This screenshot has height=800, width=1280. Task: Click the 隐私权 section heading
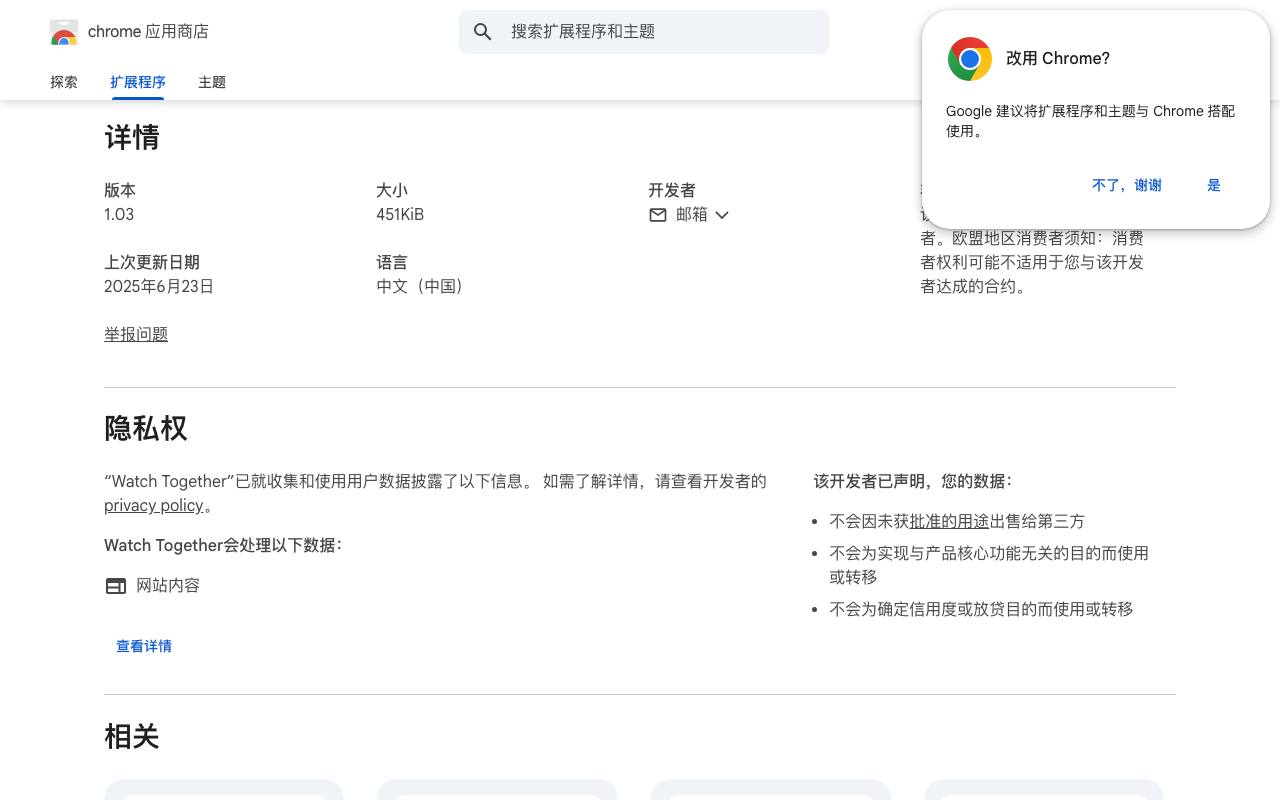pyautogui.click(x=146, y=429)
